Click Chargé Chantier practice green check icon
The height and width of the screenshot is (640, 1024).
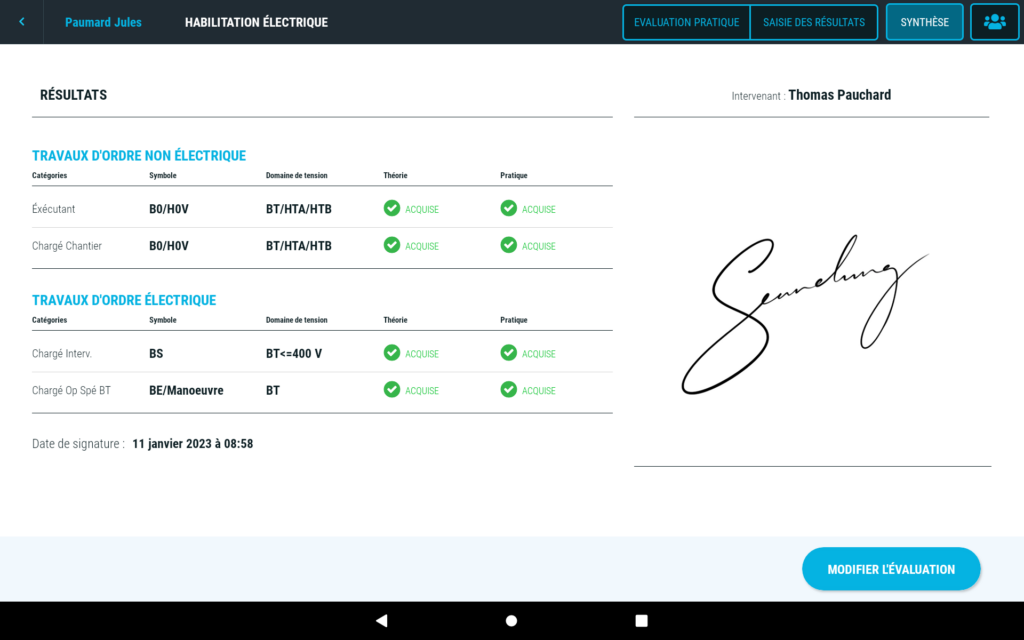click(509, 245)
